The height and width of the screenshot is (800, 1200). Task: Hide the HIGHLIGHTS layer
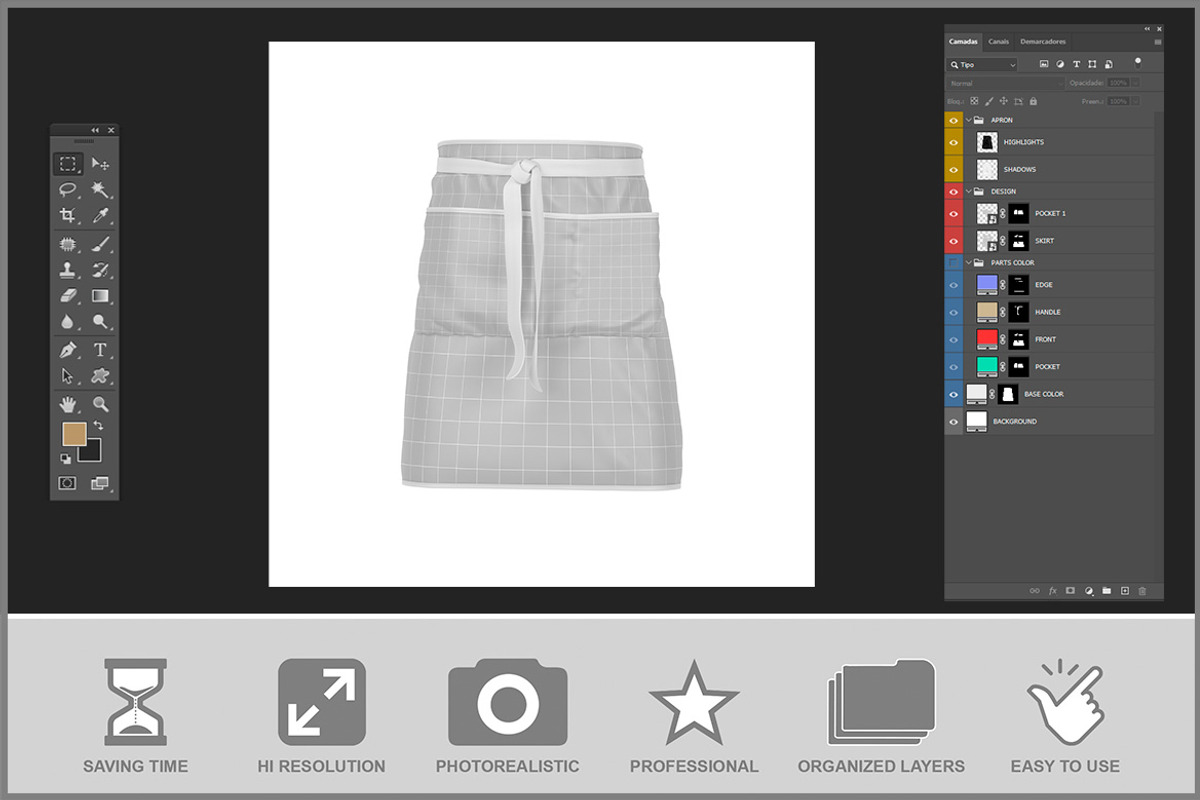point(953,142)
